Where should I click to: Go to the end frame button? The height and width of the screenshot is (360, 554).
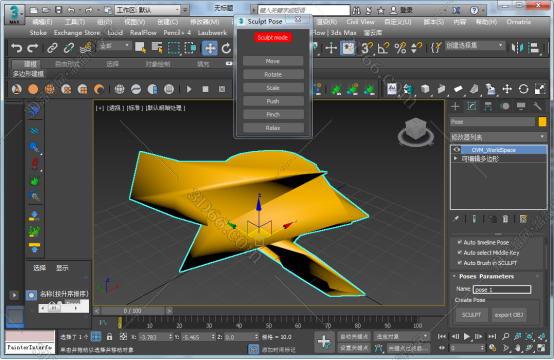492,337
